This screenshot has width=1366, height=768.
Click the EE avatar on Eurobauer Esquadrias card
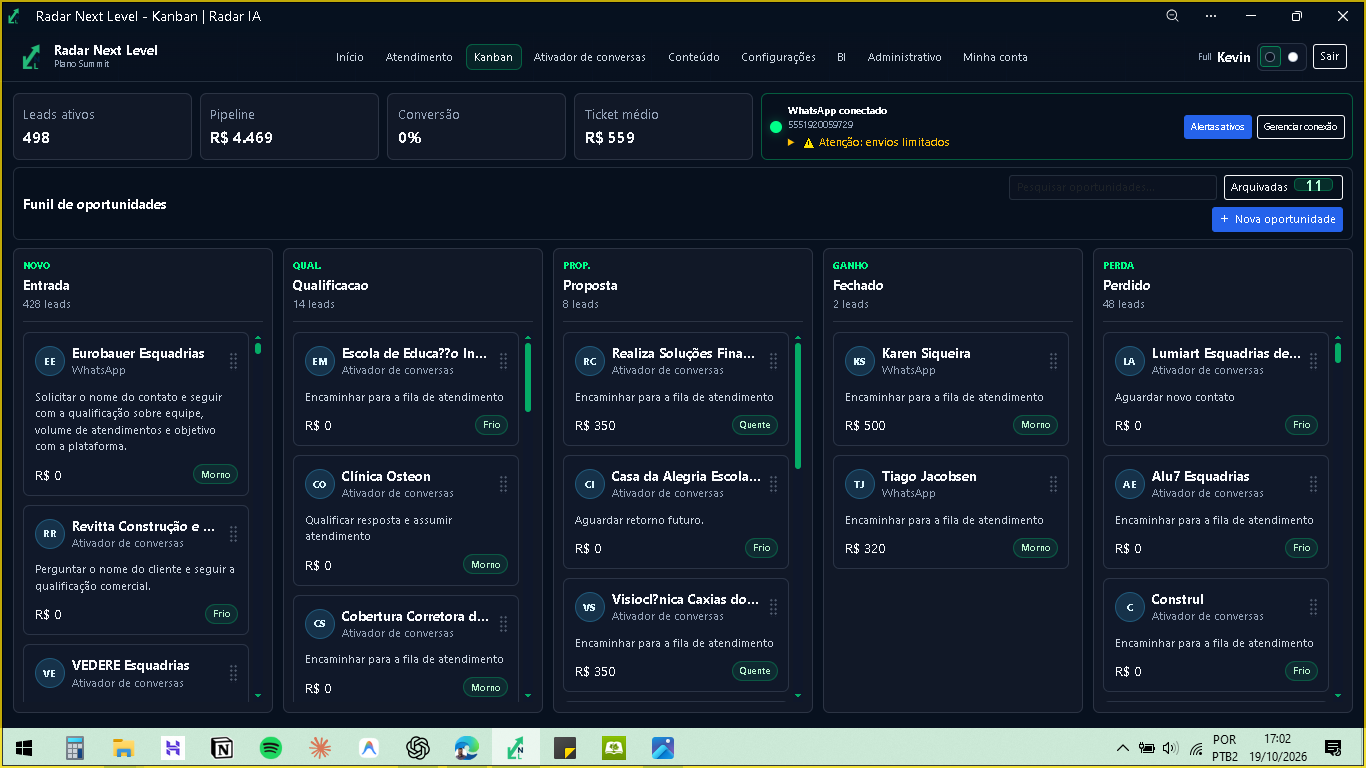point(50,361)
